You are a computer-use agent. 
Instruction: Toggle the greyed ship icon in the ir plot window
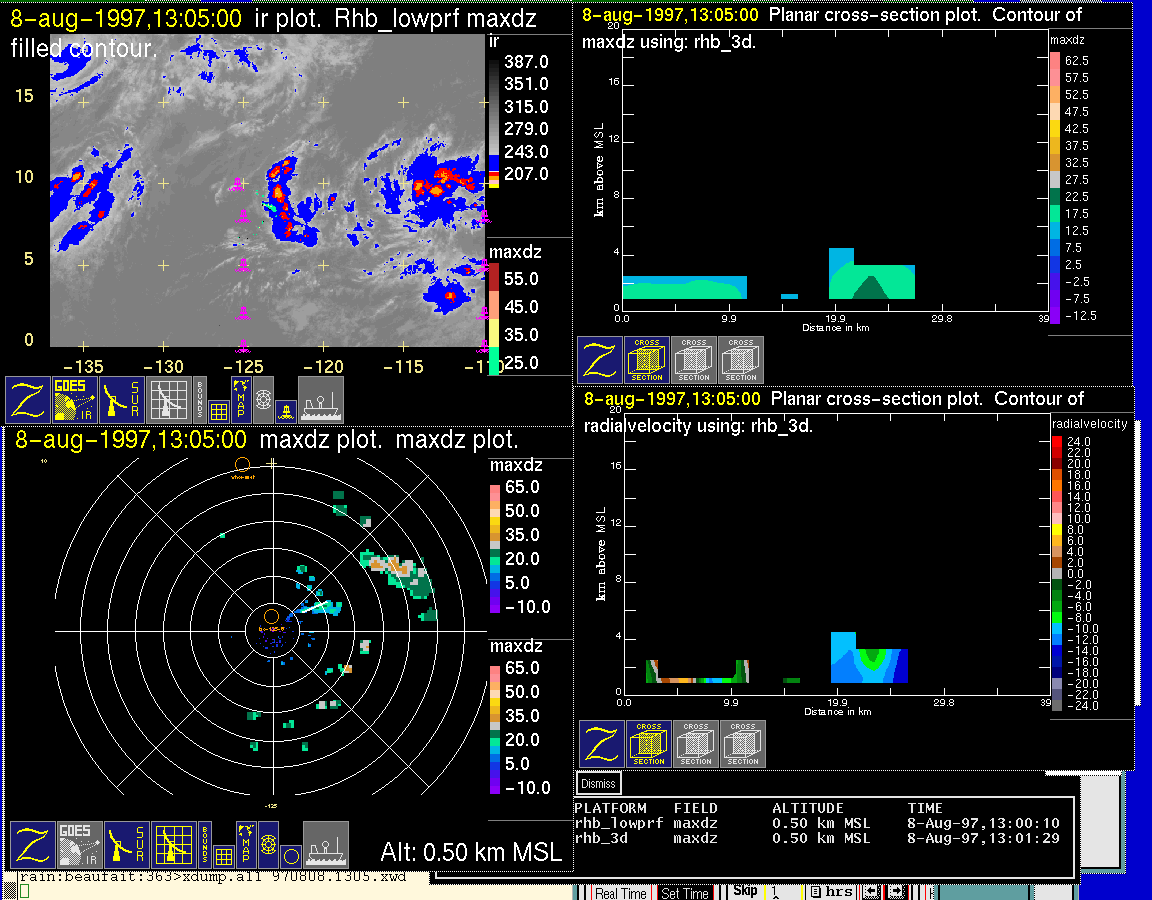tap(320, 399)
